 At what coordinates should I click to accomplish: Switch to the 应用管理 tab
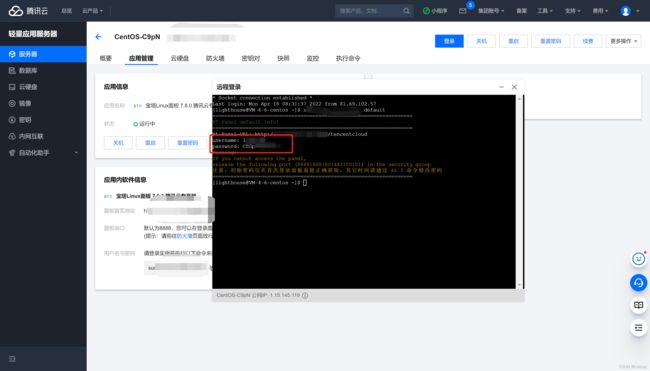pos(141,58)
